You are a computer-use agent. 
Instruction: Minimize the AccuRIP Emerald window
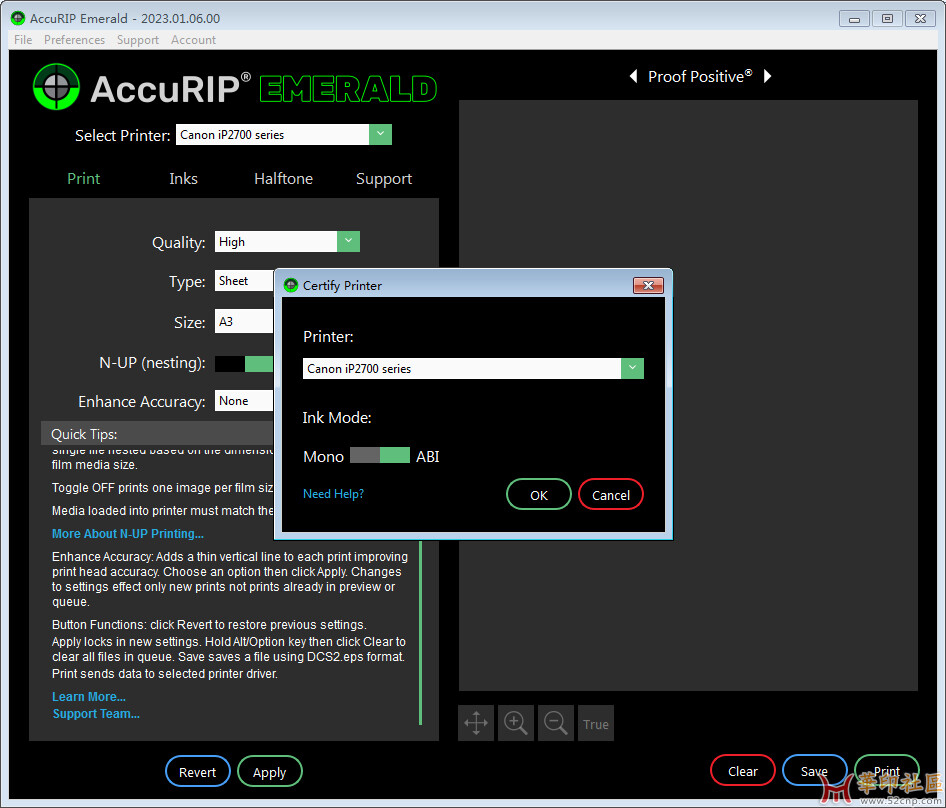[x=854, y=19]
